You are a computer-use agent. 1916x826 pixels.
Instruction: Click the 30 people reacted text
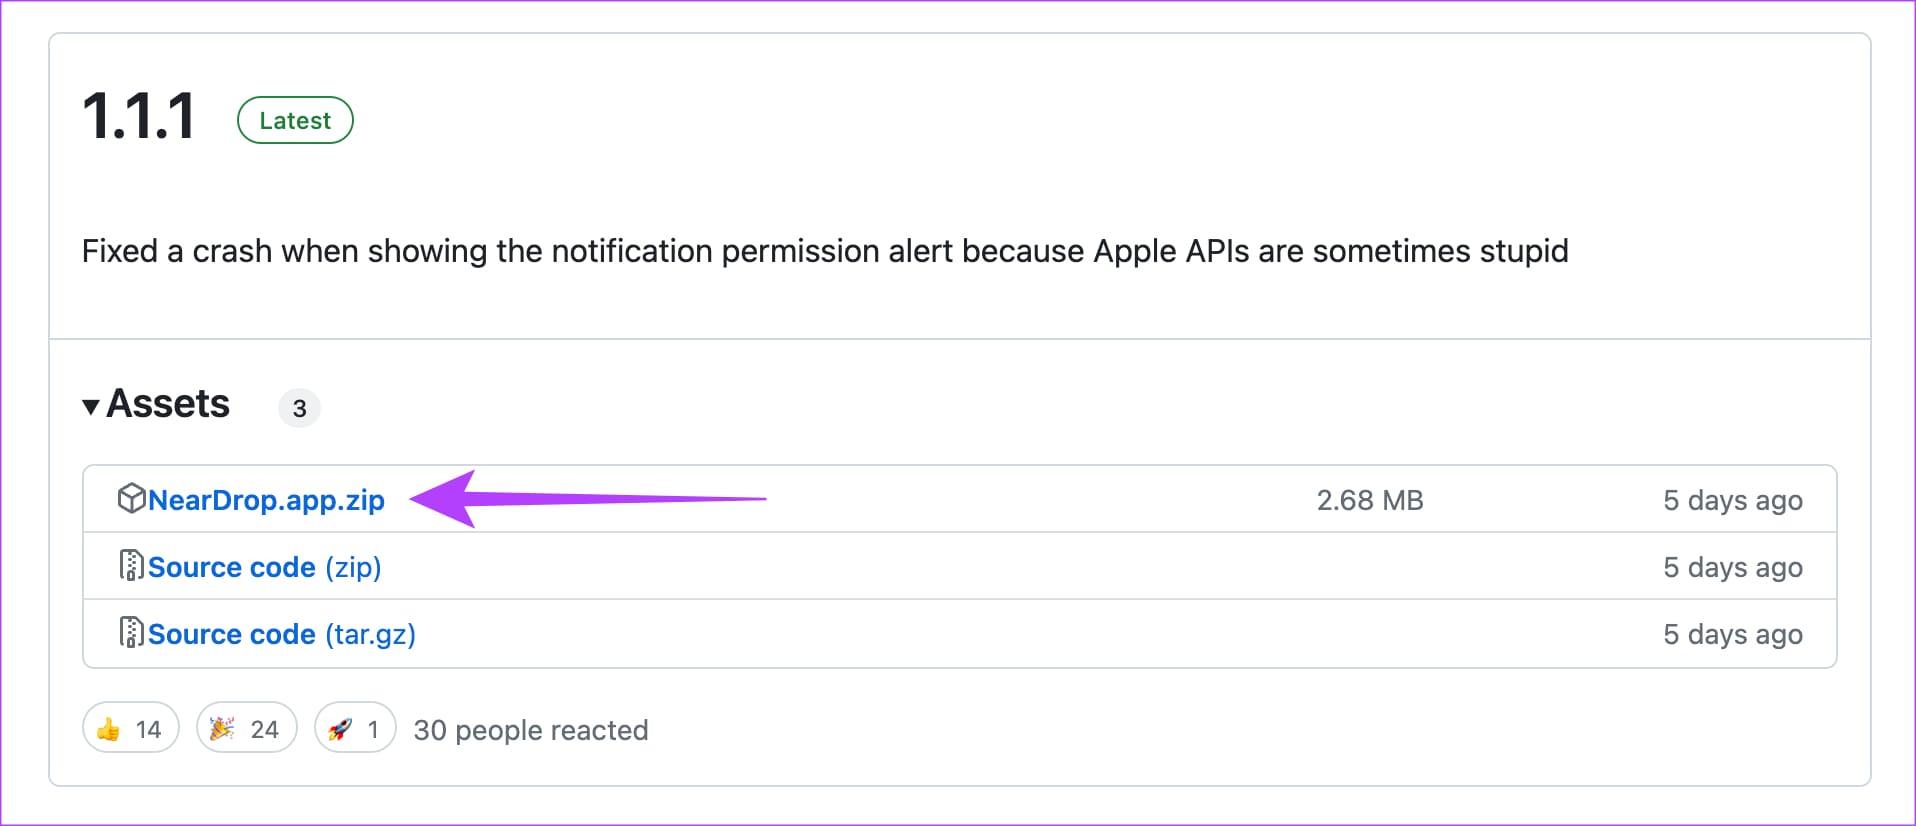tap(531, 730)
